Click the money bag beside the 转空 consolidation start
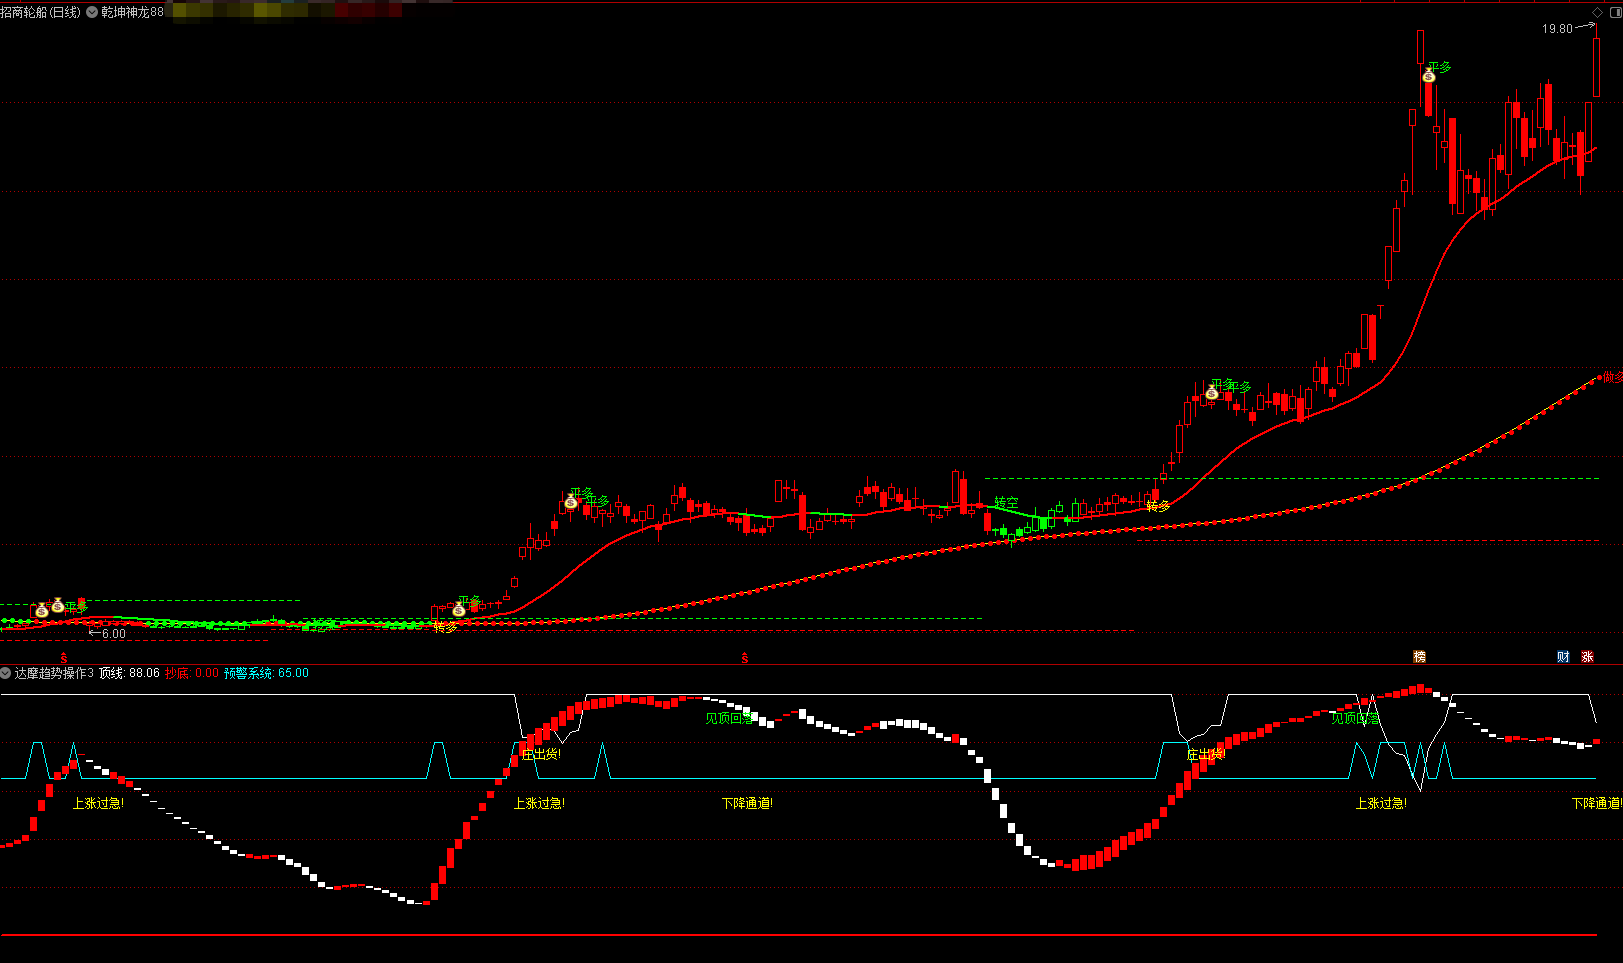 (x=570, y=502)
